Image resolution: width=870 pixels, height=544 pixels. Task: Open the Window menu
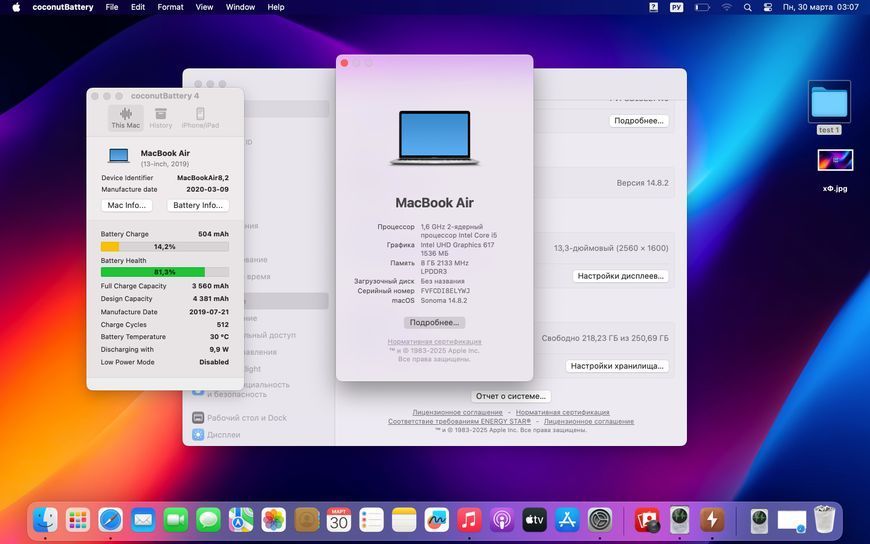(240, 7)
